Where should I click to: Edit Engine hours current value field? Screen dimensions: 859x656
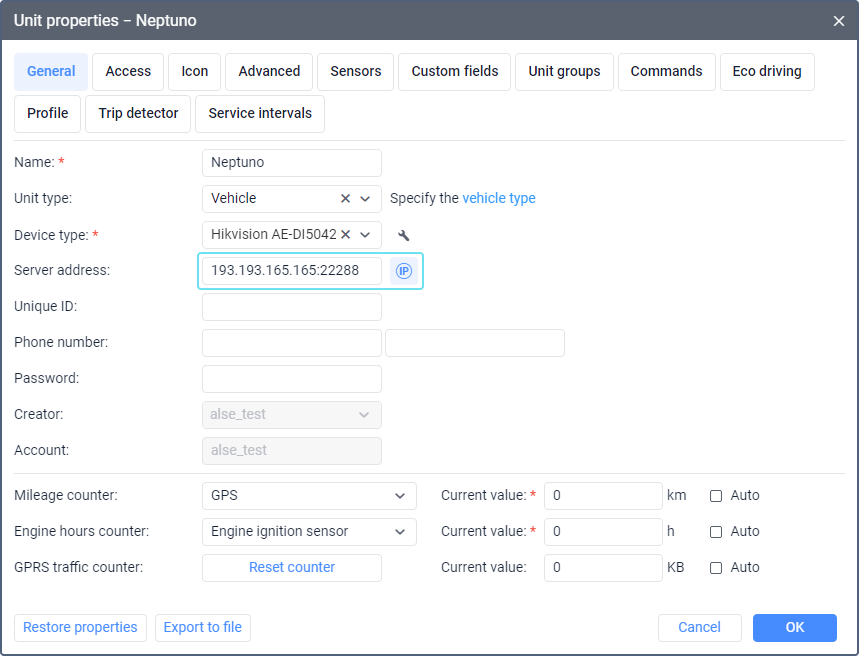click(x=603, y=532)
